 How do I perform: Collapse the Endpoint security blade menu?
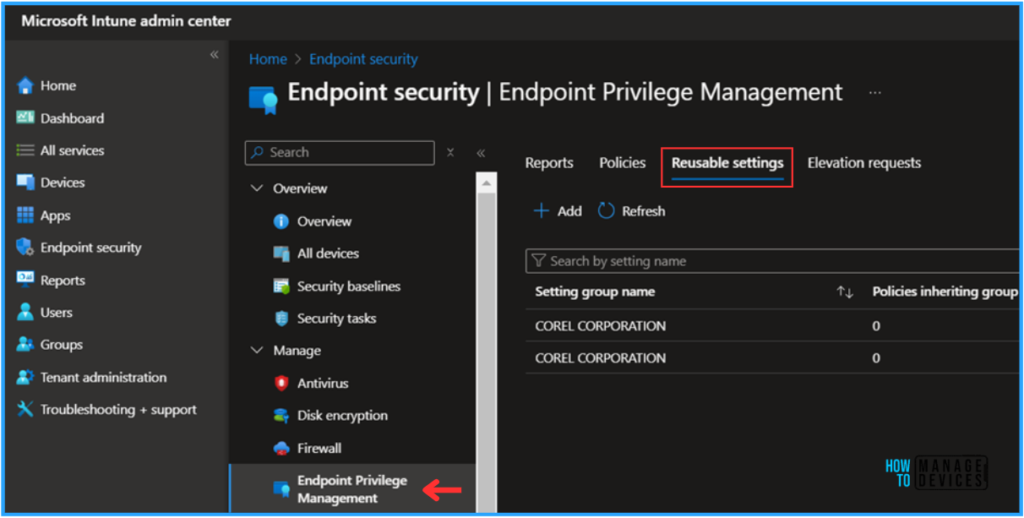[481, 153]
